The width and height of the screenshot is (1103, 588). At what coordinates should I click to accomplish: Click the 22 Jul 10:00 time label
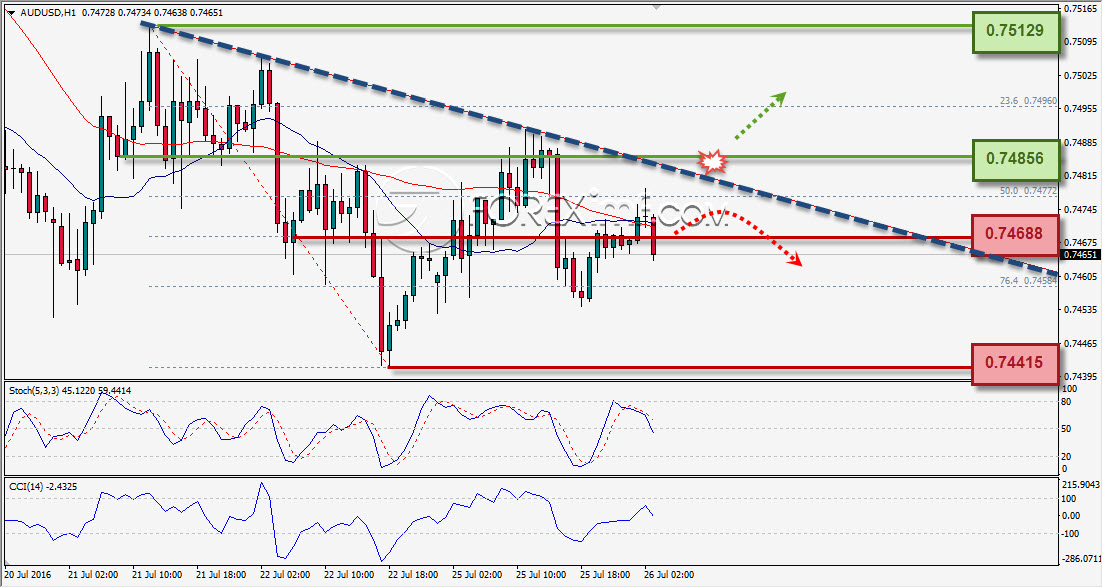click(349, 575)
